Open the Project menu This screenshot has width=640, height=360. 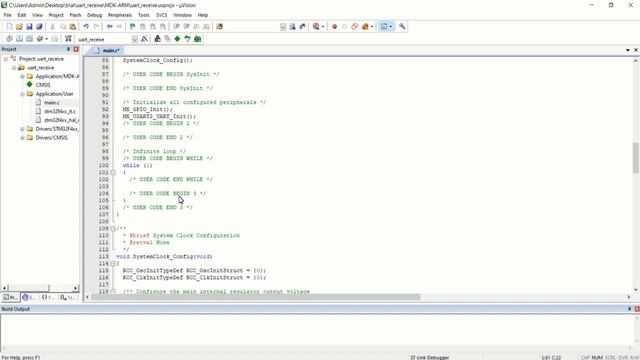point(56,15)
